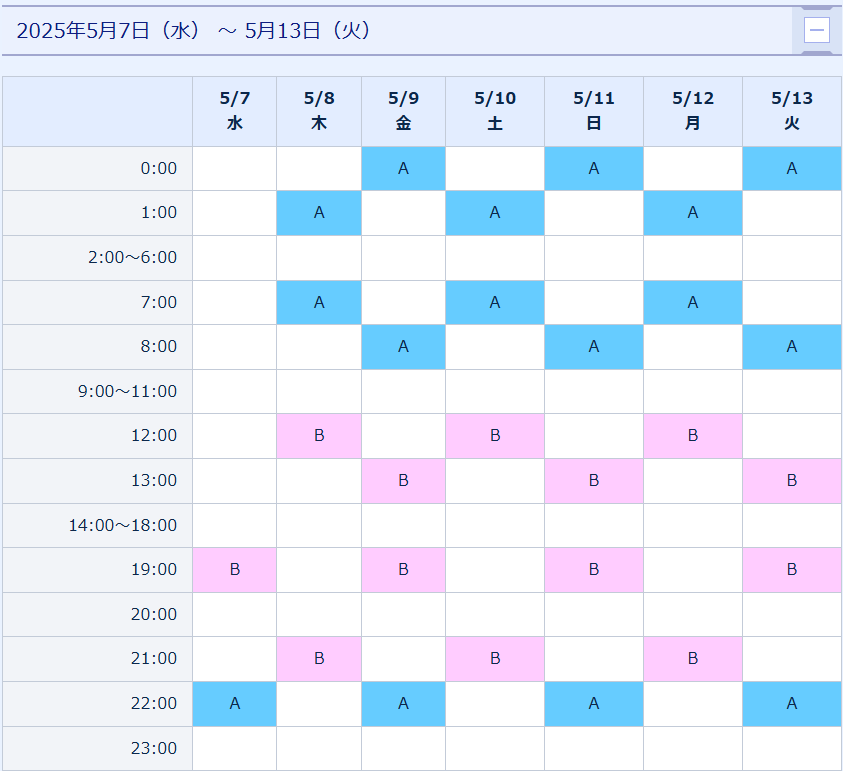843x771 pixels.
Task: Select the A slot at 0:00 on 5/13
Action: [791, 168]
